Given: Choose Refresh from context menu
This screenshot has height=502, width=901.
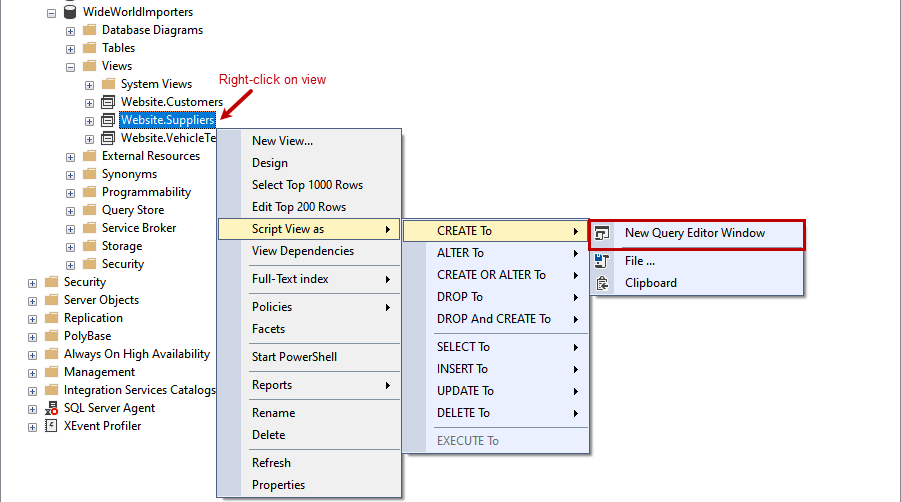Looking at the screenshot, I should click(309, 463).
